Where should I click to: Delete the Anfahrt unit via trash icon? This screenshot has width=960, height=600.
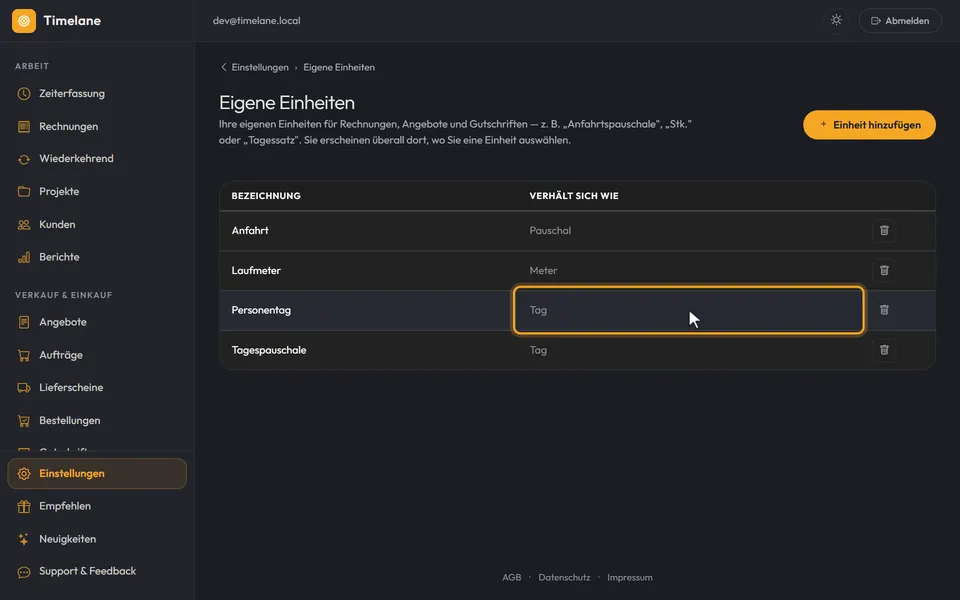pyautogui.click(x=884, y=231)
